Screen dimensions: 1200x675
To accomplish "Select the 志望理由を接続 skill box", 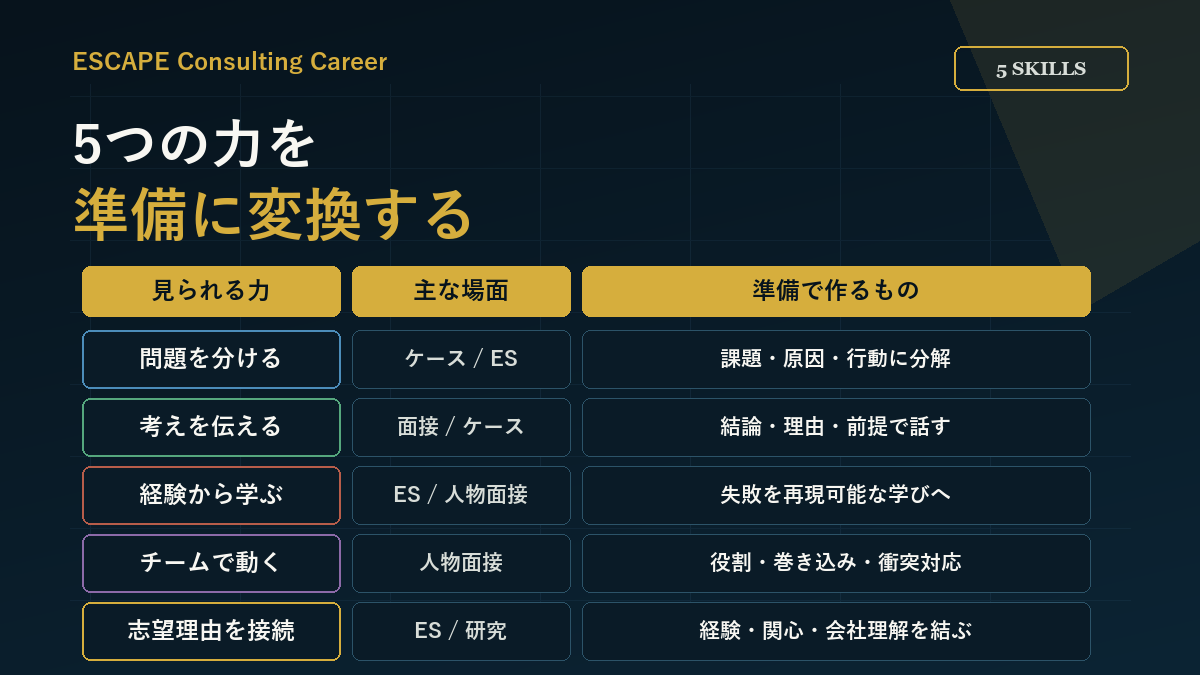I will coord(211,631).
